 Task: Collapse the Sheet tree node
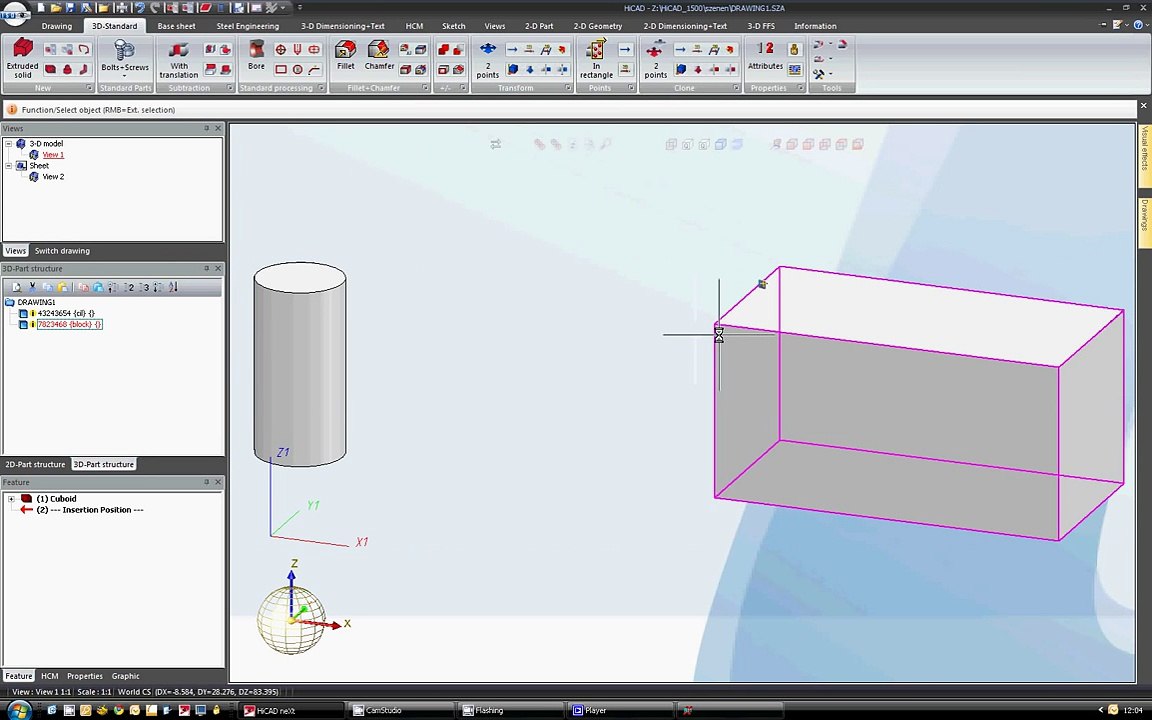click(x=9, y=166)
